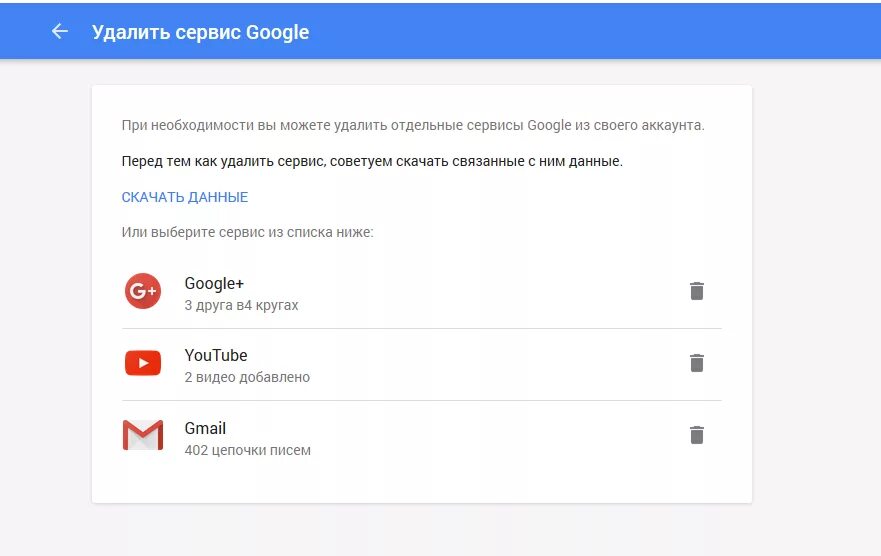This screenshot has height=556, width=881.
Task: Click the header title 'Удалить сервис Google'
Action: [x=201, y=32]
